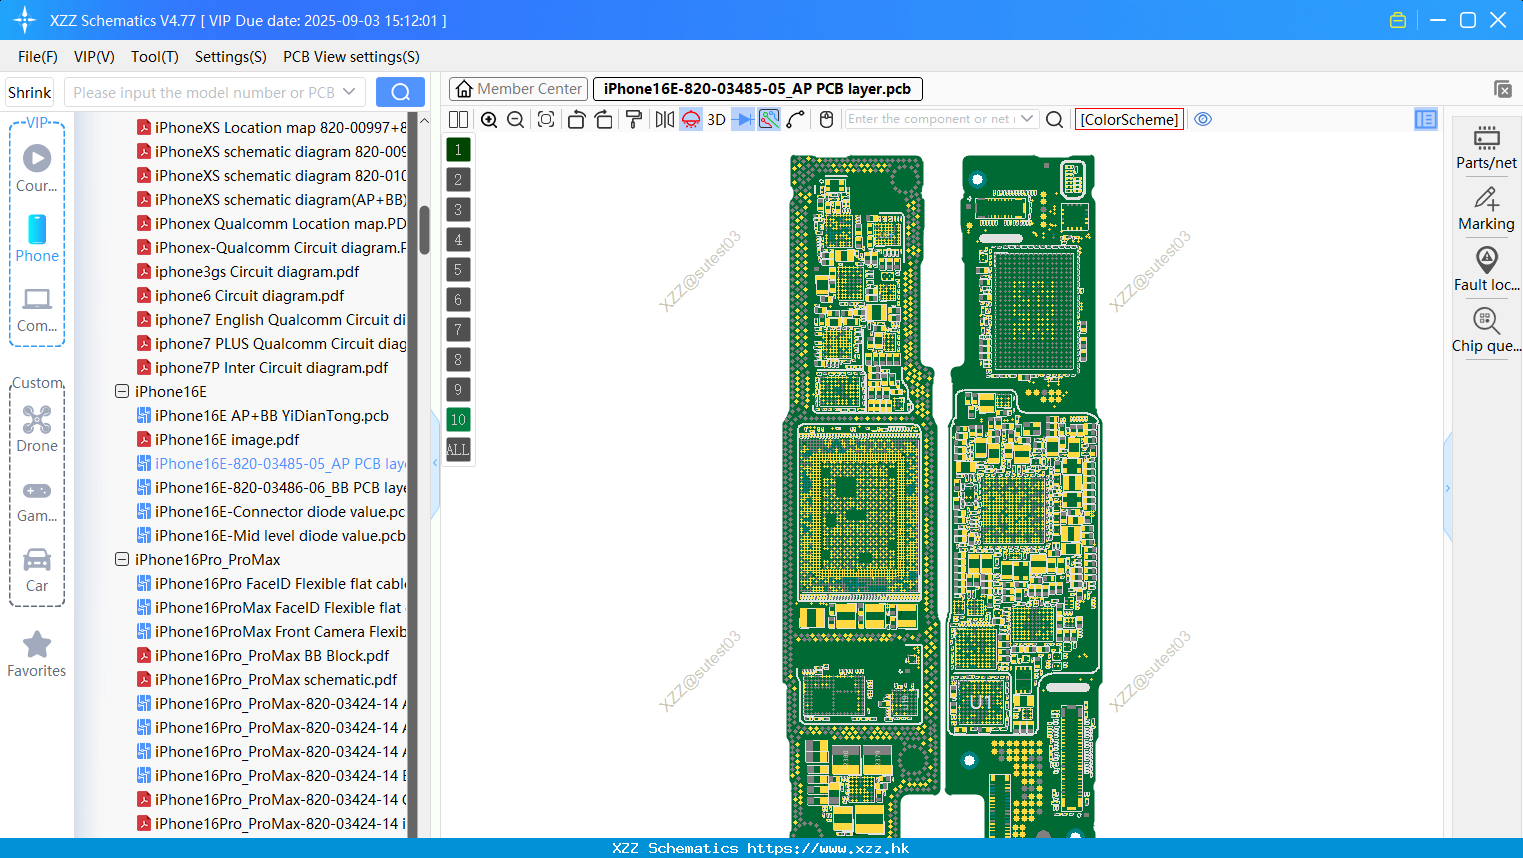Click the file tree vertical scrollbar
The height and width of the screenshot is (858, 1523).
click(424, 229)
